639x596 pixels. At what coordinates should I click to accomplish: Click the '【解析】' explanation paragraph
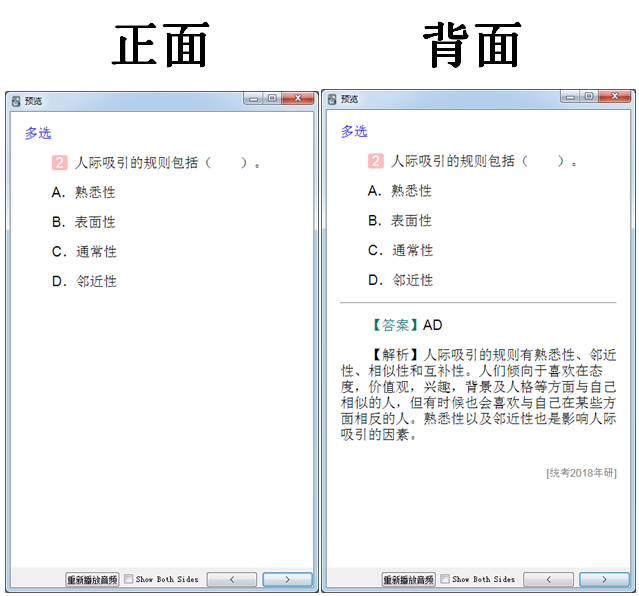(478, 395)
